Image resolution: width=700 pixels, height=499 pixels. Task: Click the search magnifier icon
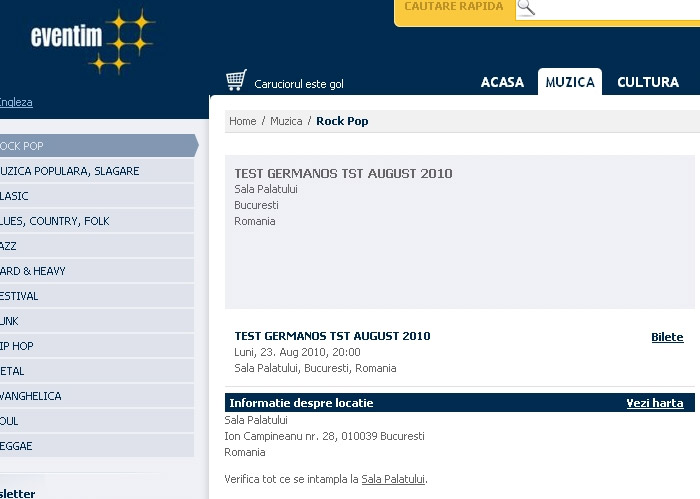(526, 8)
